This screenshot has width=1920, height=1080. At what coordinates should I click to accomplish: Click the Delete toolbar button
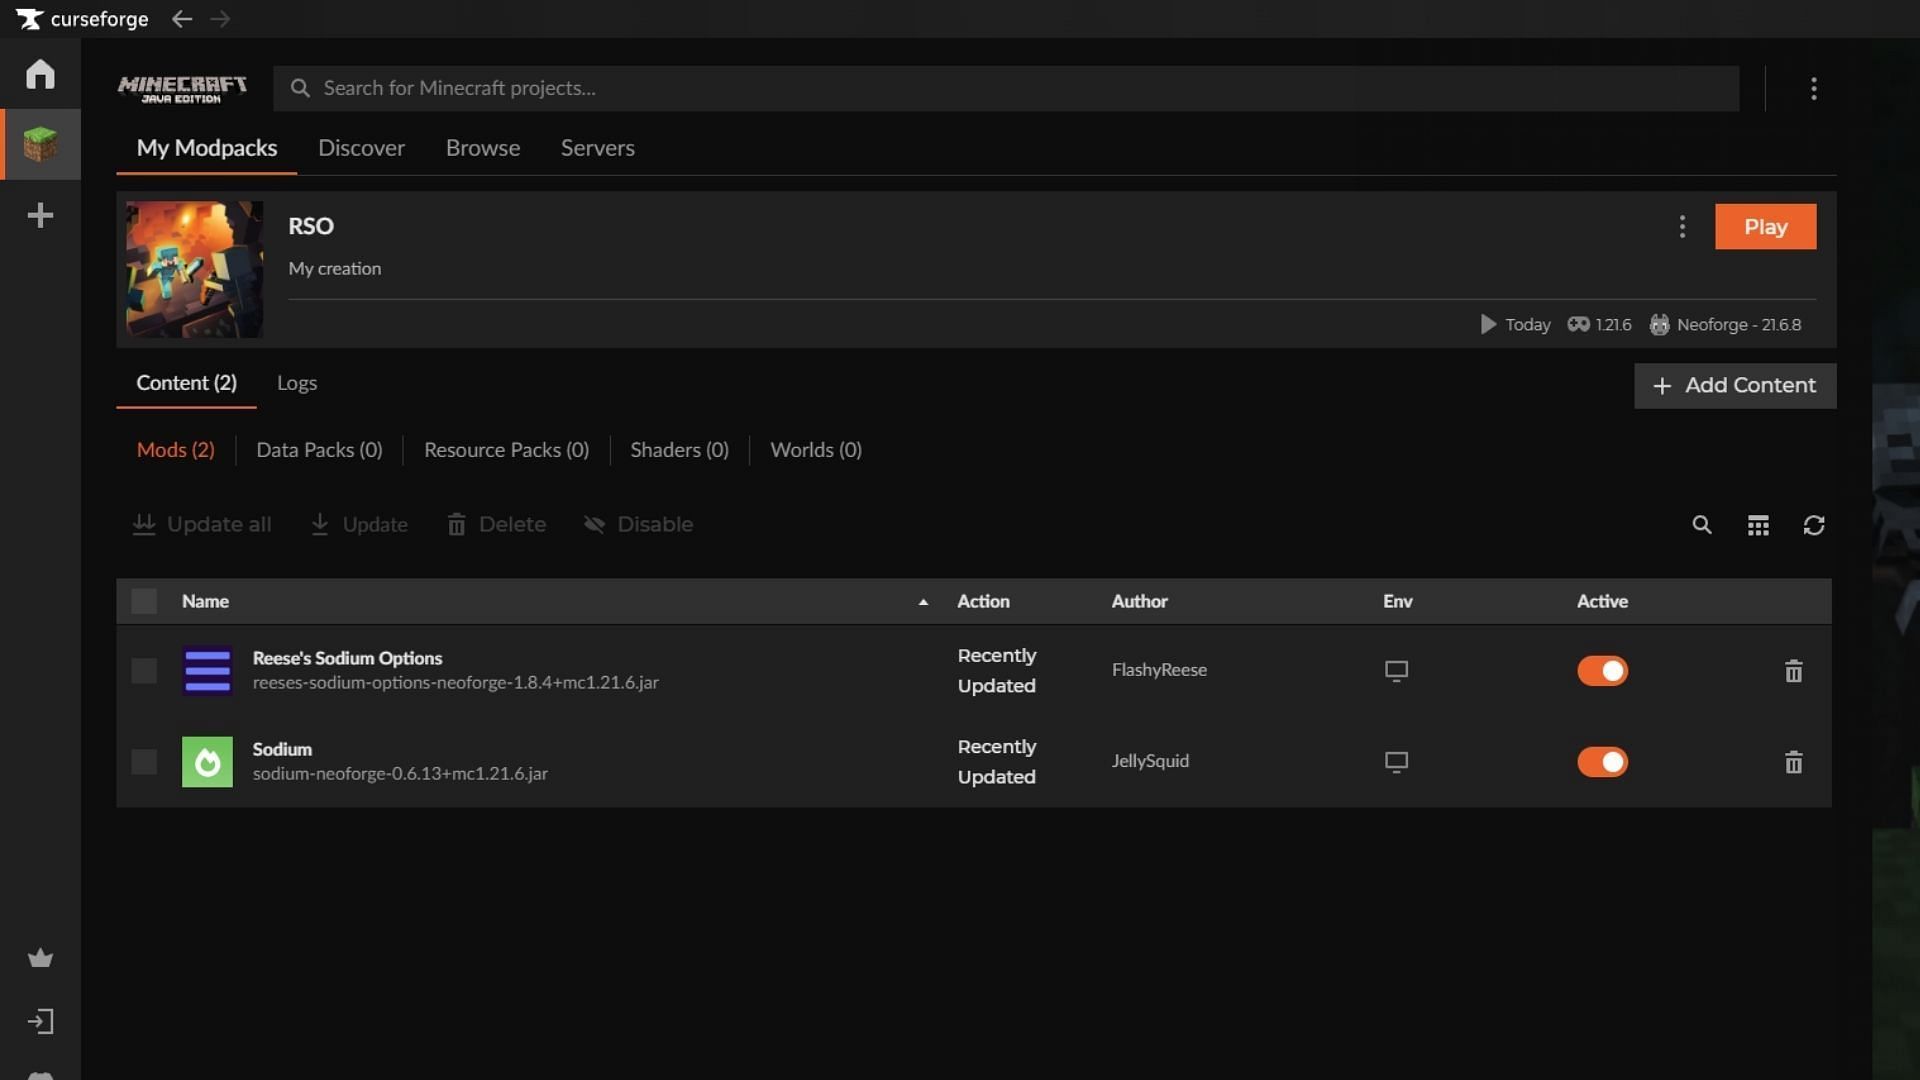click(x=496, y=525)
